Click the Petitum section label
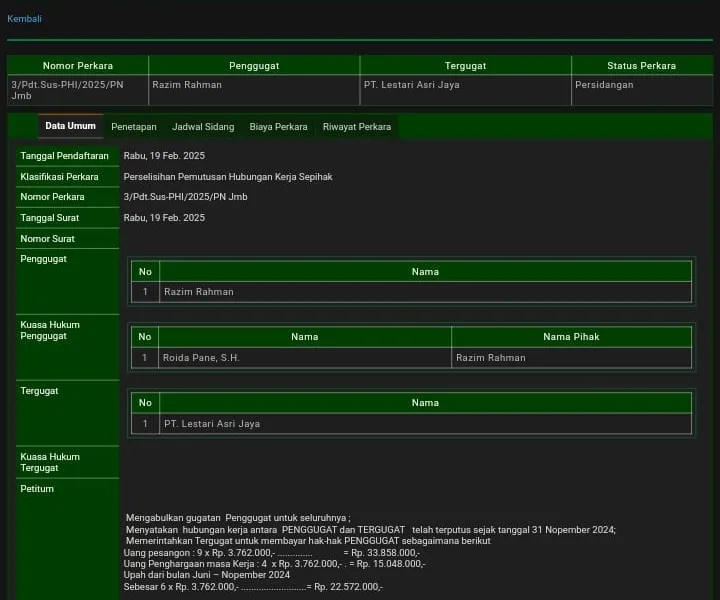Screen dimensions: 720x600 click(37, 489)
